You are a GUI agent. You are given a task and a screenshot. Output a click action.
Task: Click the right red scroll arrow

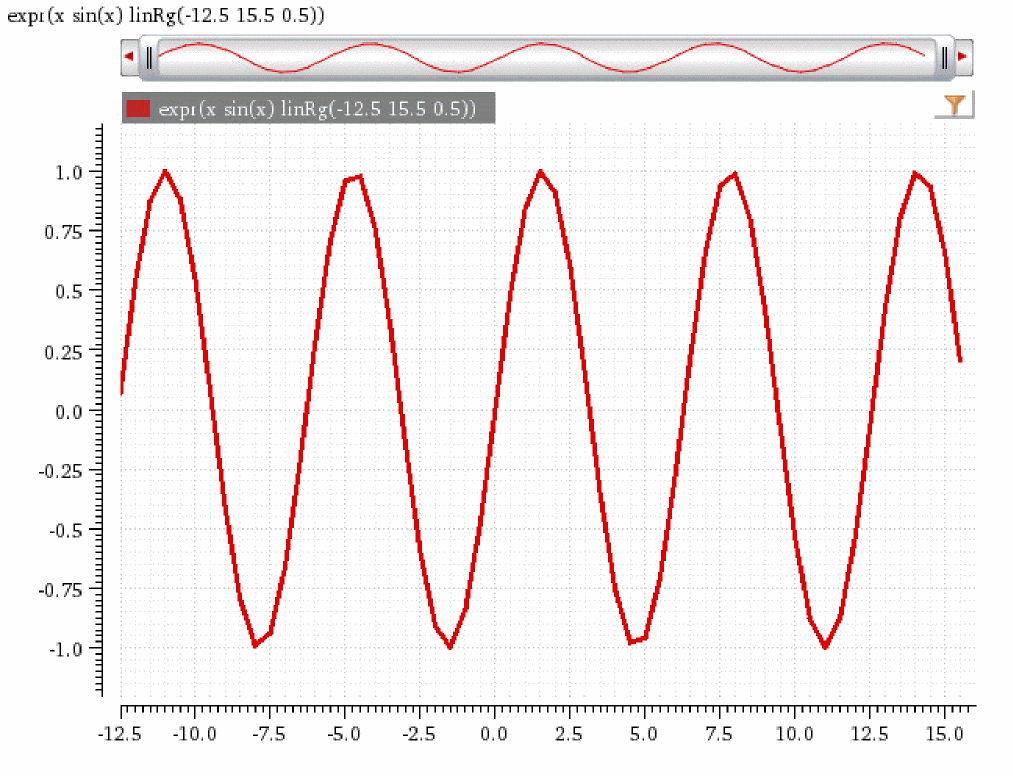click(x=963, y=57)
